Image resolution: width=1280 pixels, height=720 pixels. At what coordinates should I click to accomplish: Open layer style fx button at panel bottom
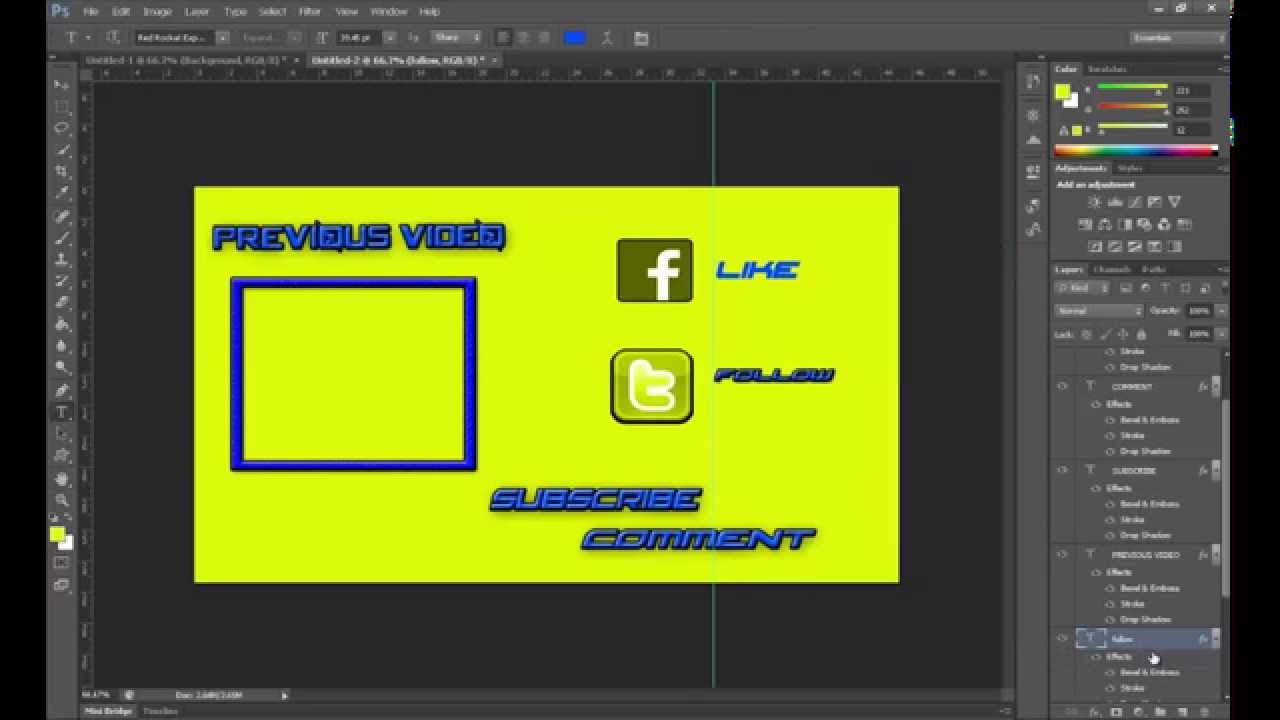(1094, 712)
